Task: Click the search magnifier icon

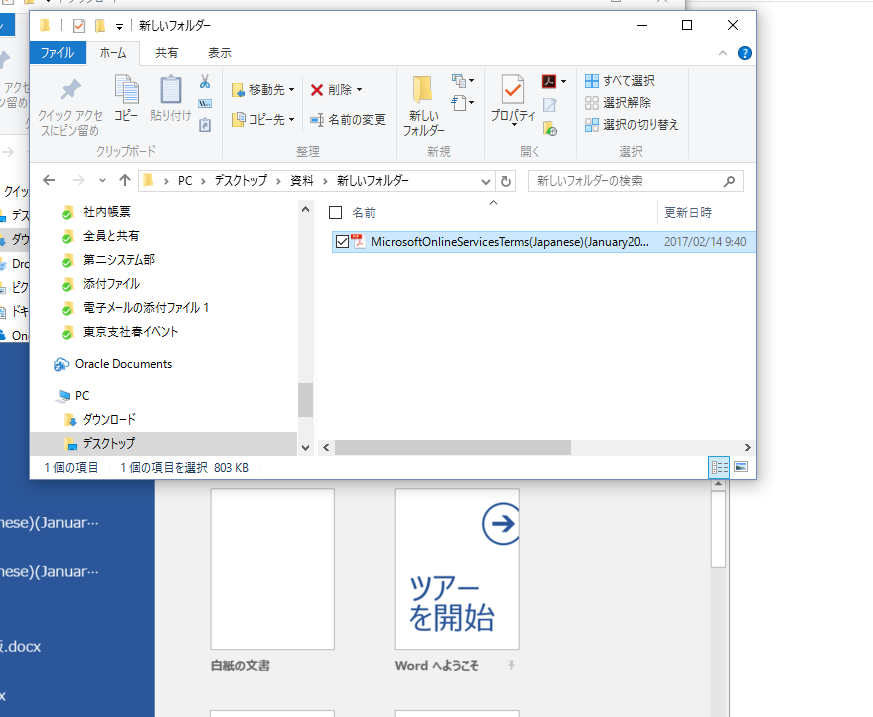Action: pyautogui.click(x=729, y=181)
